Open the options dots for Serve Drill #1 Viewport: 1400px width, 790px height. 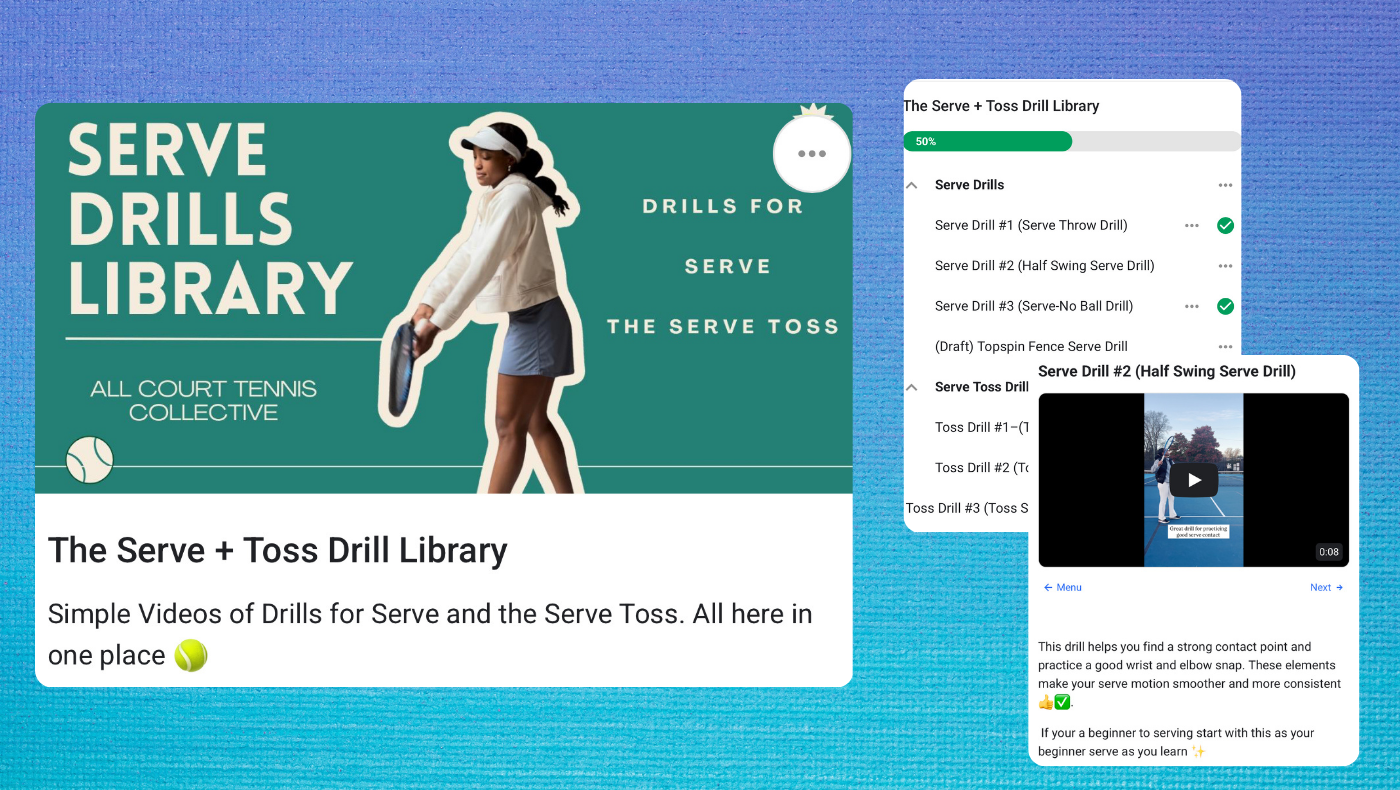point(1191,226)
